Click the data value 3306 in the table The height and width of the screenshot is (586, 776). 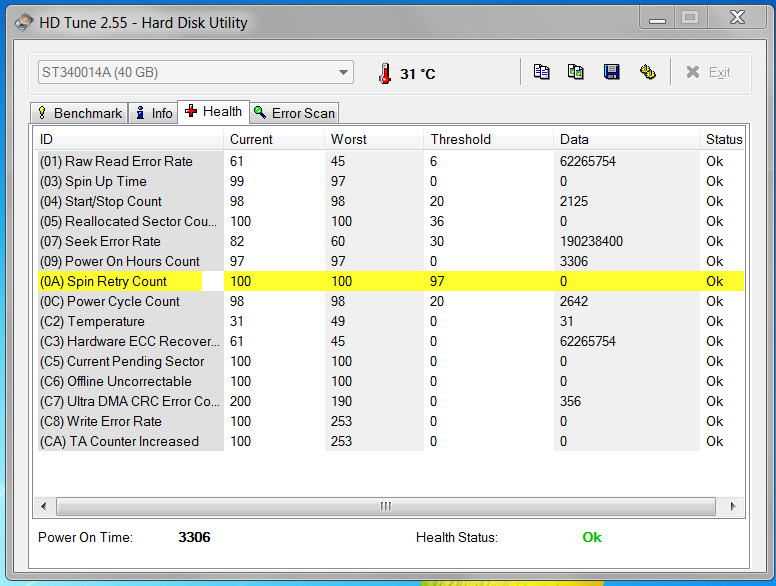[x=574, y=261]
